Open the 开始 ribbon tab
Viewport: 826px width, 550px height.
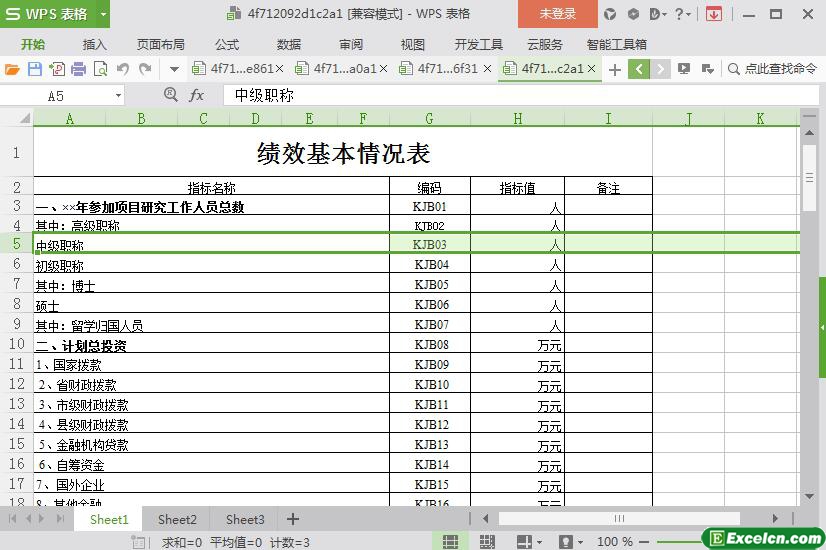[33, 45]
